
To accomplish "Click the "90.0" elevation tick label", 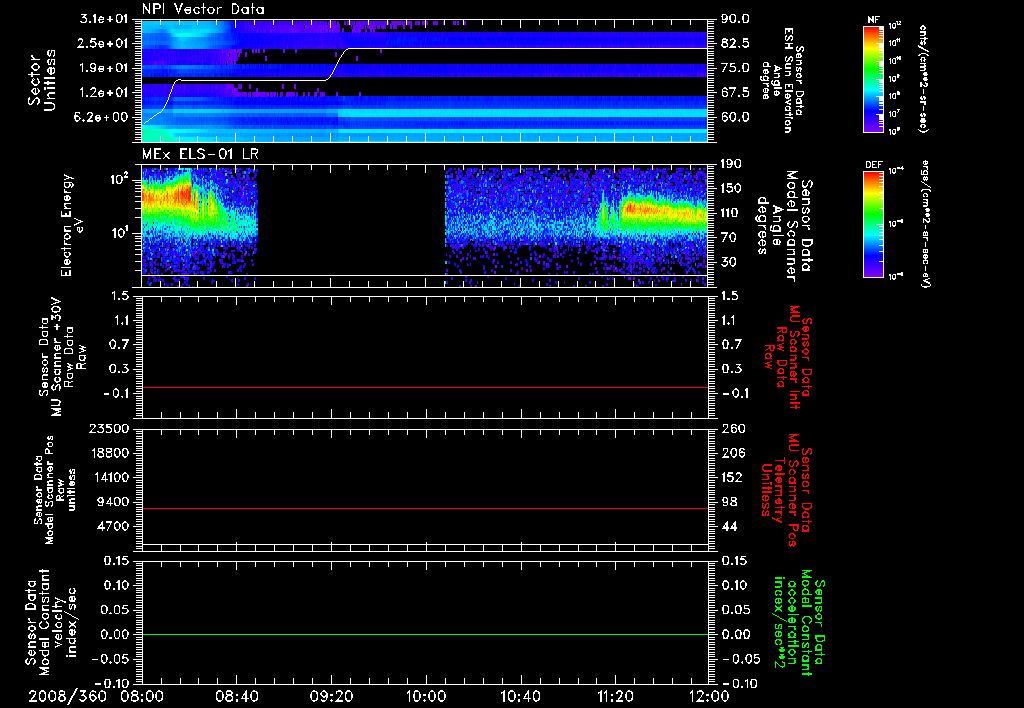I will click(735, 19).
